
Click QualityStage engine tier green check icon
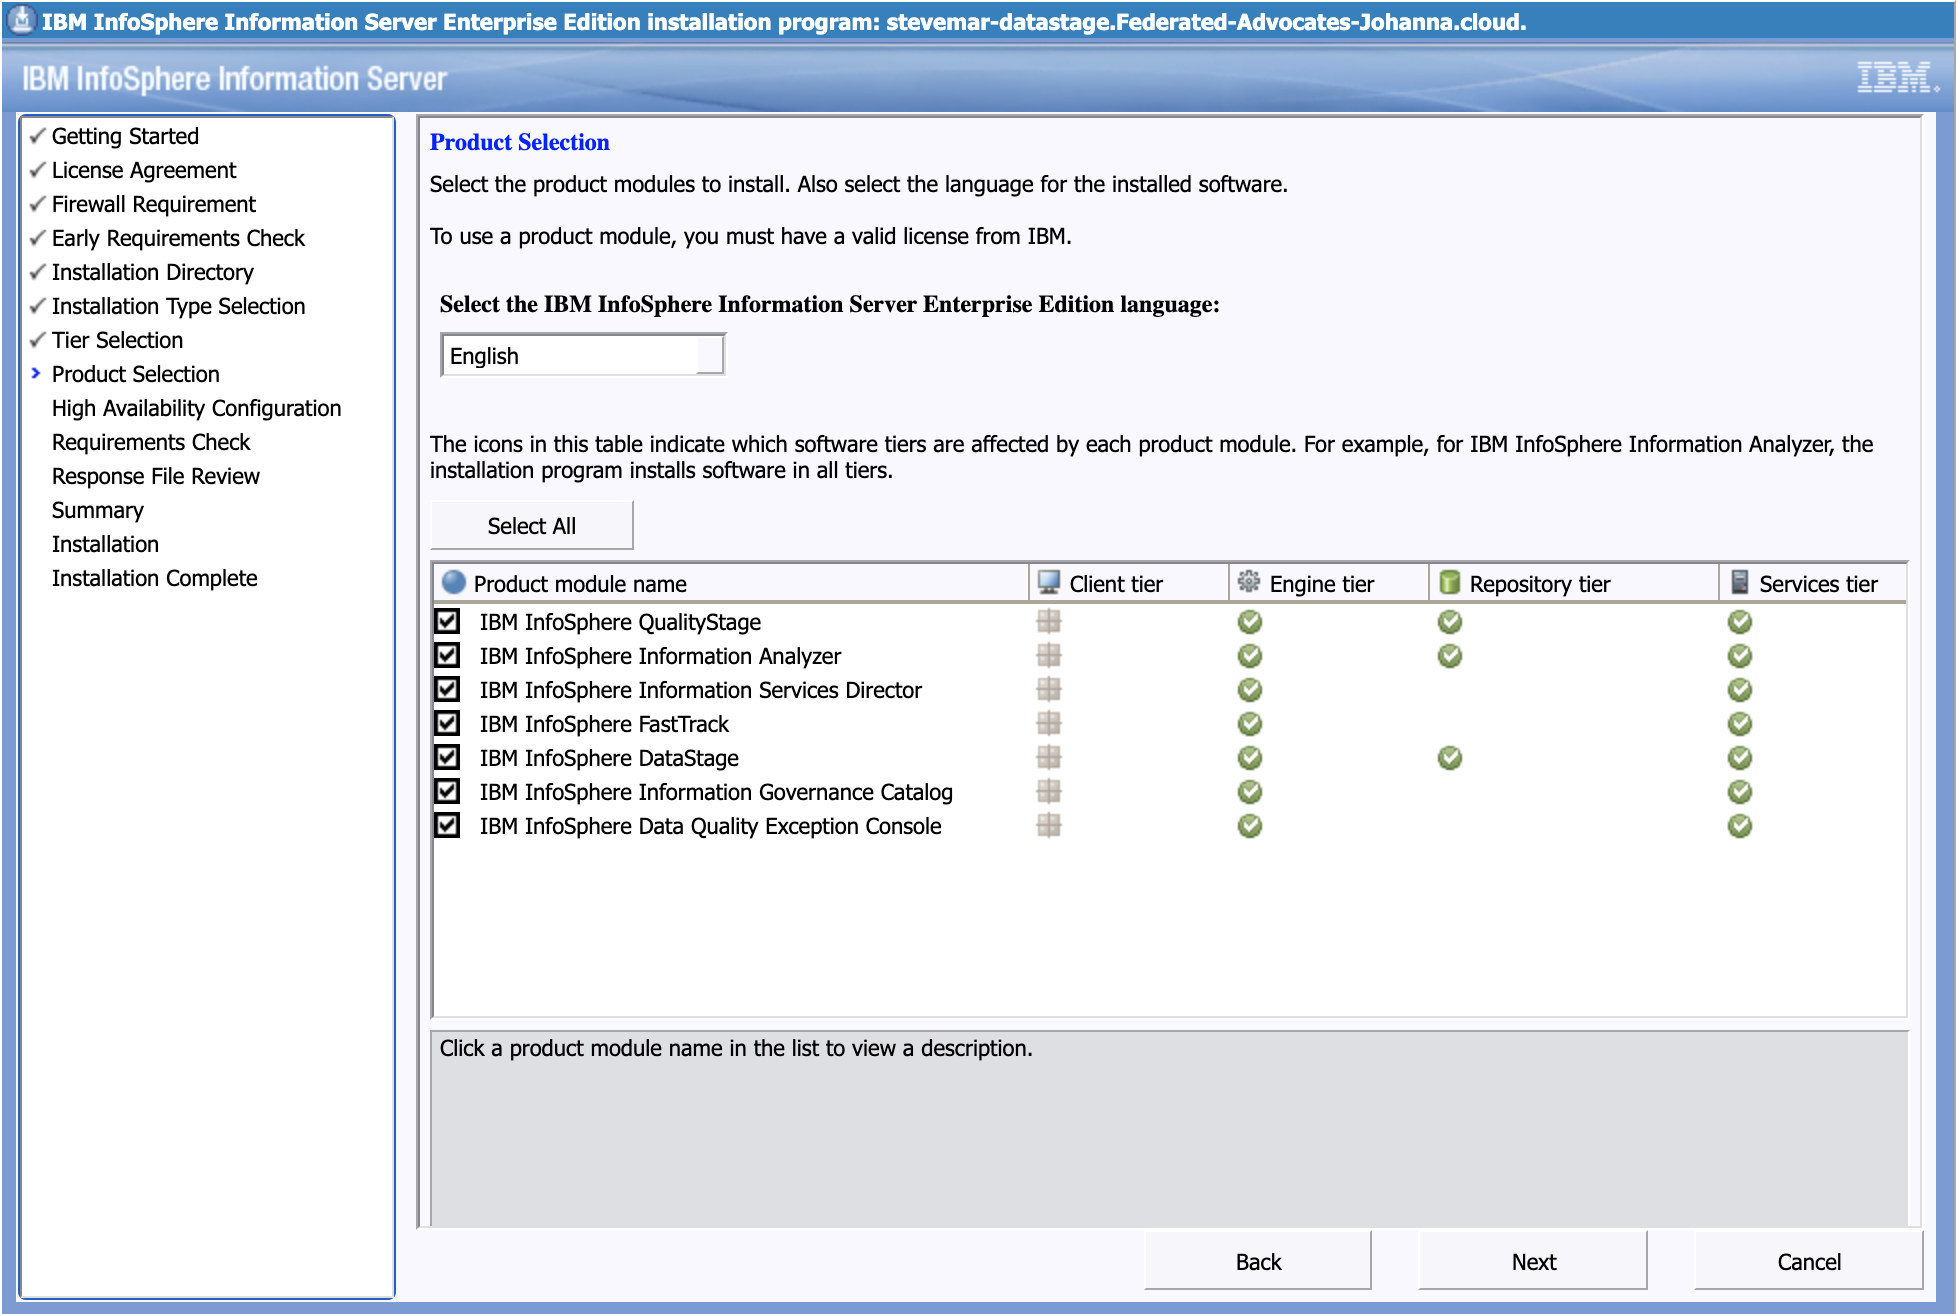[1250, 622]
